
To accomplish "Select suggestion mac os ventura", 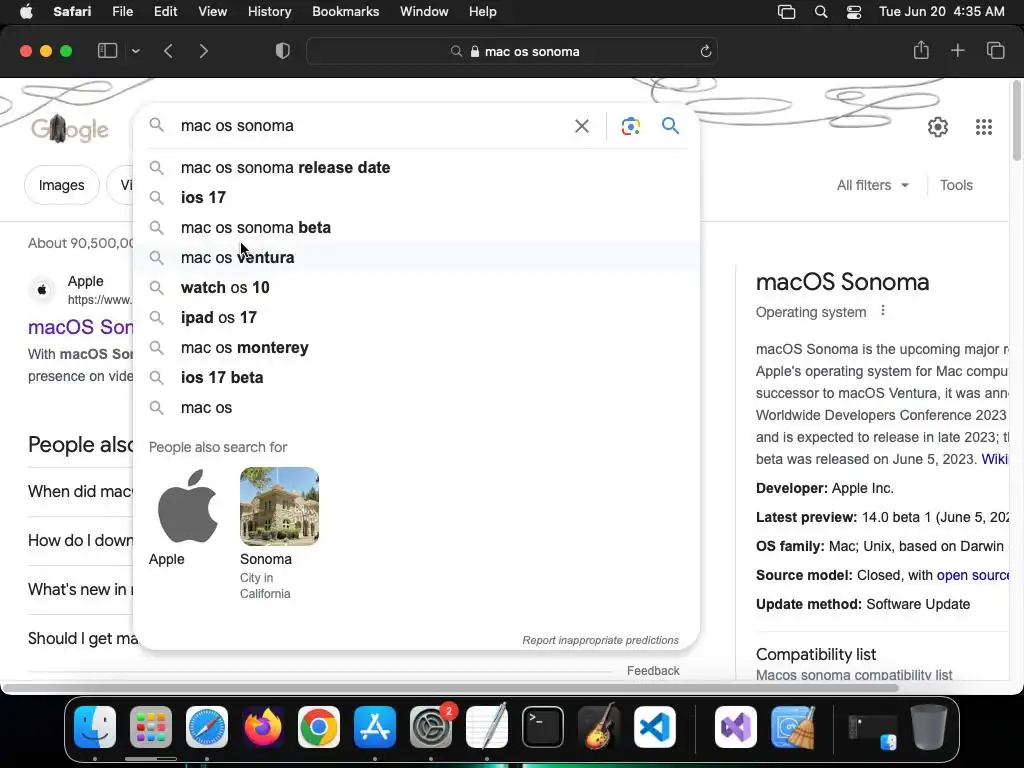I will [x=417, y=257].
